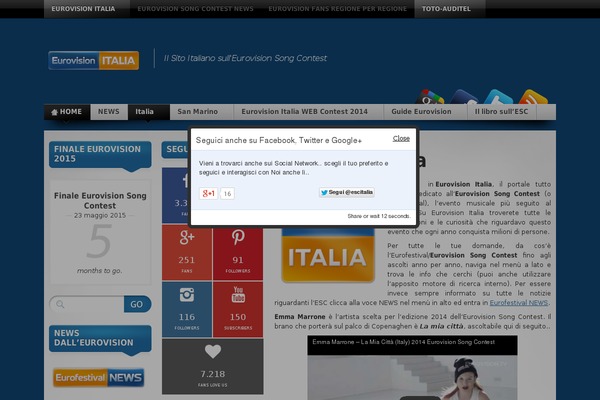Open the NEWS navigation item
Viewport: 600px width, 400px height.
[x=109, y=112]
